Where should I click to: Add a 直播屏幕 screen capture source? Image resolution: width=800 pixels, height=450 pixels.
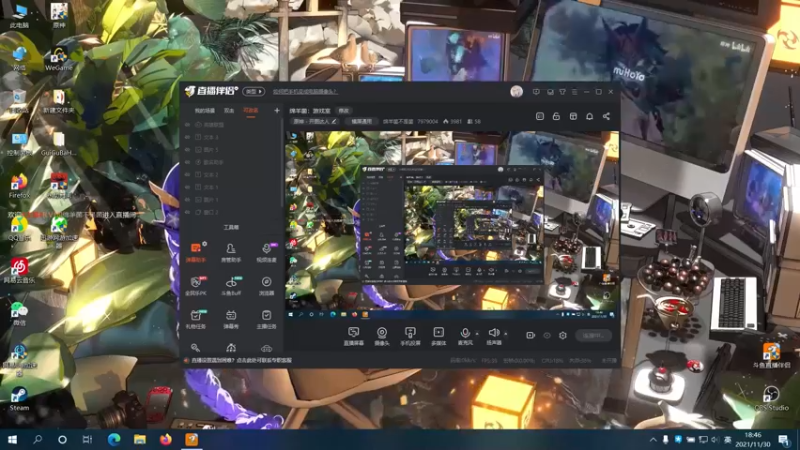tap(354, 336)
